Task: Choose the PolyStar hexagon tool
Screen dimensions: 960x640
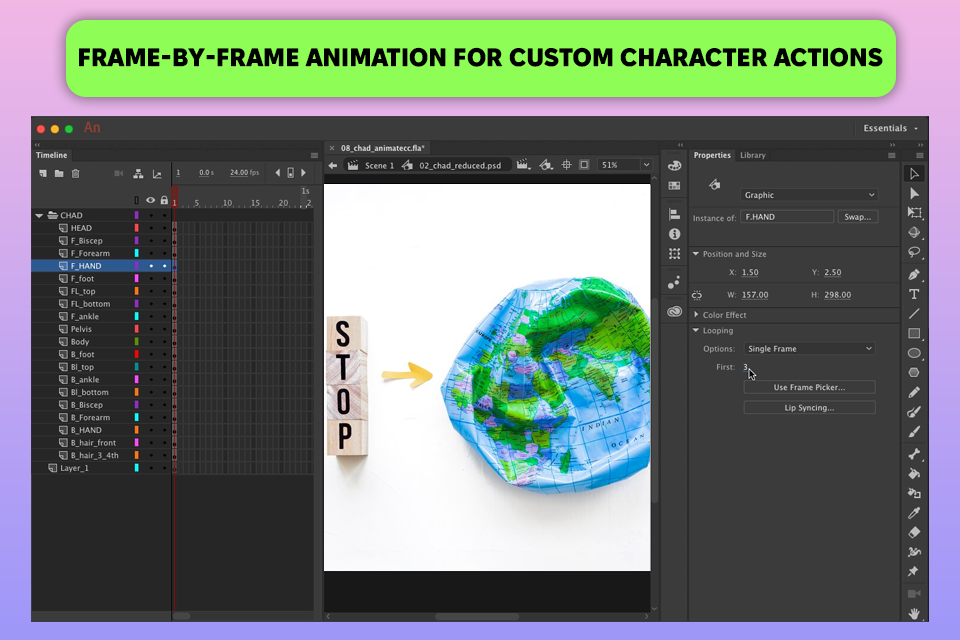Action: click(x=914, y=372)
